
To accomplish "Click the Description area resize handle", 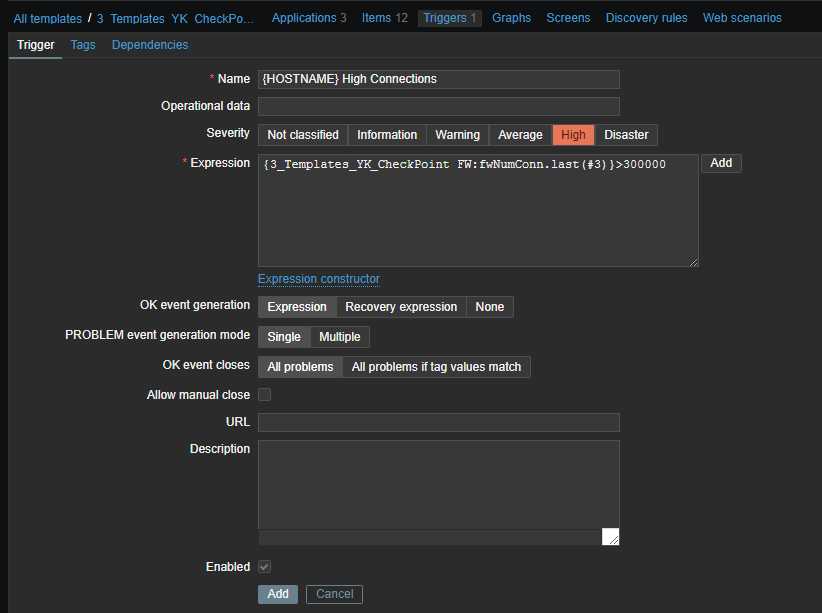I will [611, 536].
